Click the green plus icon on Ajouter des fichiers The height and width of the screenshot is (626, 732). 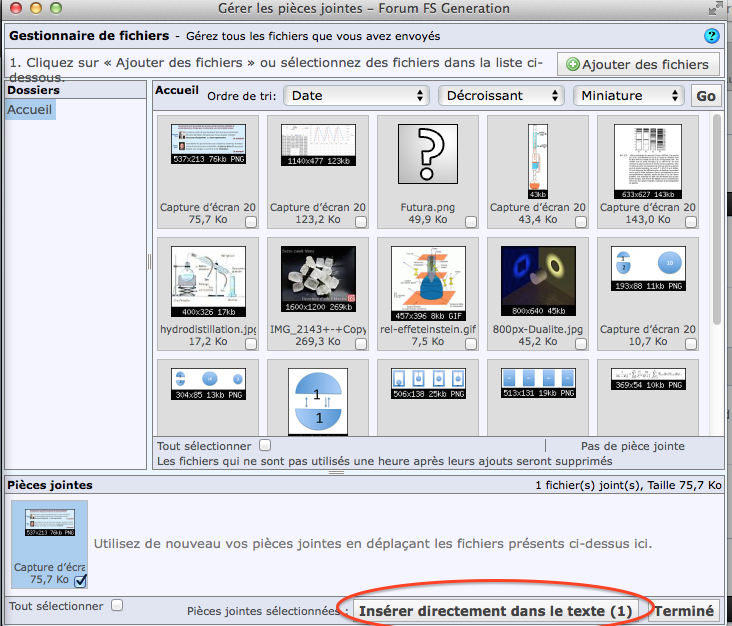[573, 64]
